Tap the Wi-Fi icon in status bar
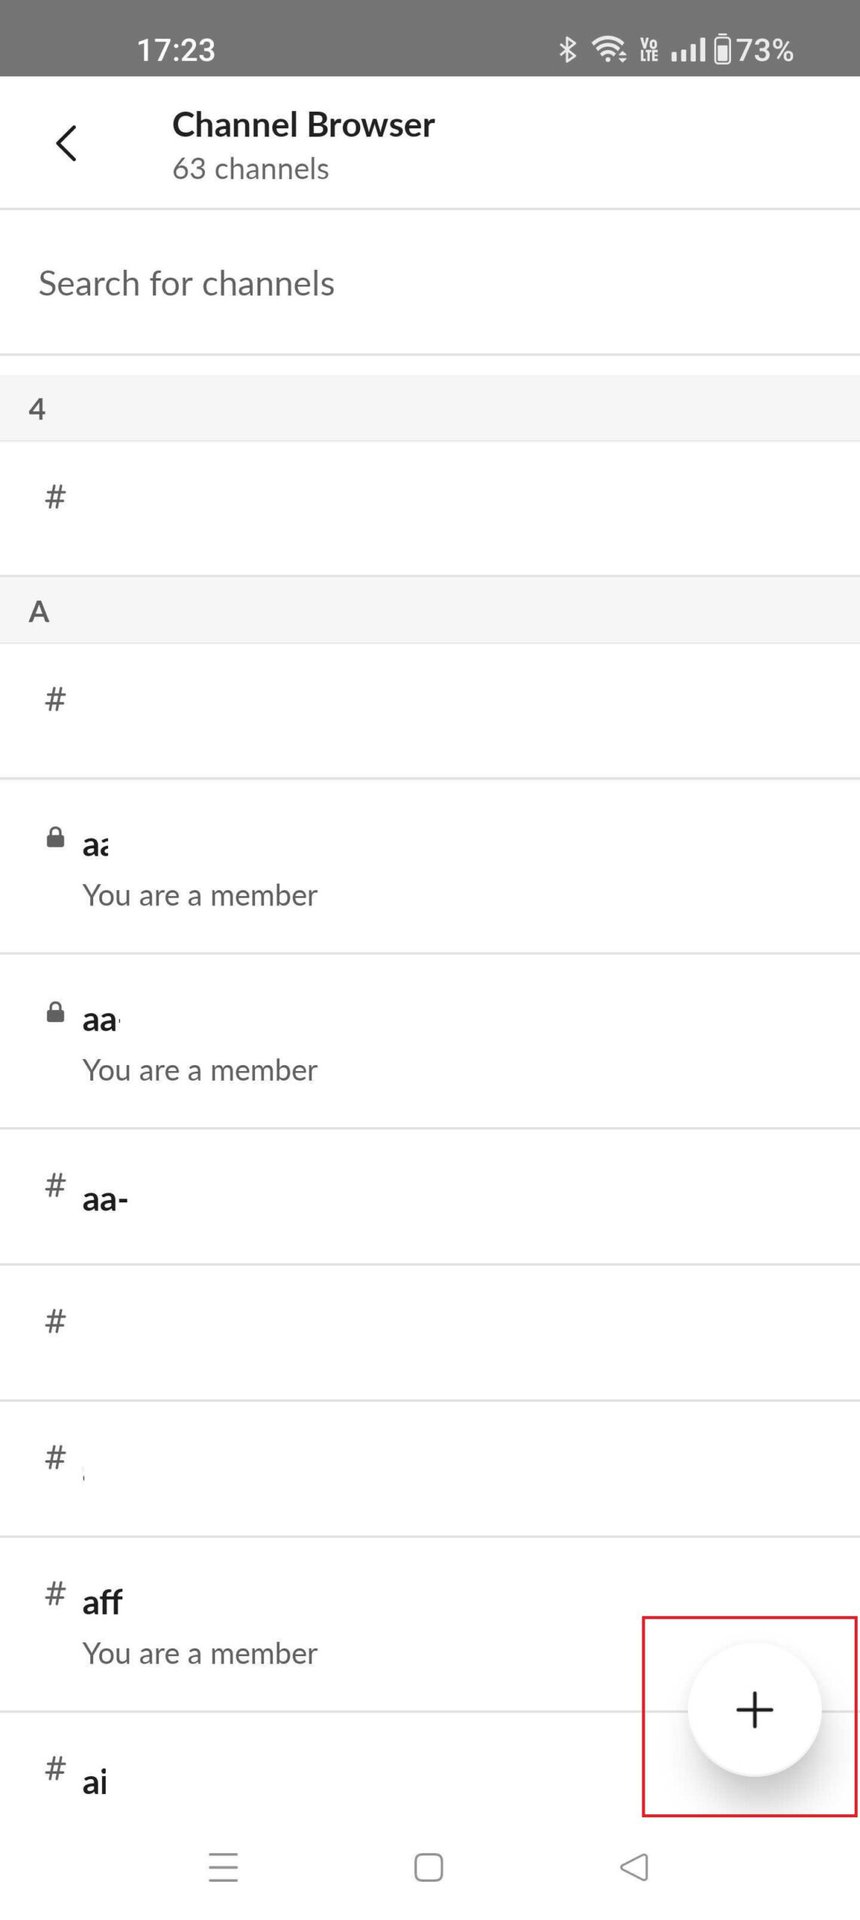Screen dimensions: 860x1920 (608, 49)
